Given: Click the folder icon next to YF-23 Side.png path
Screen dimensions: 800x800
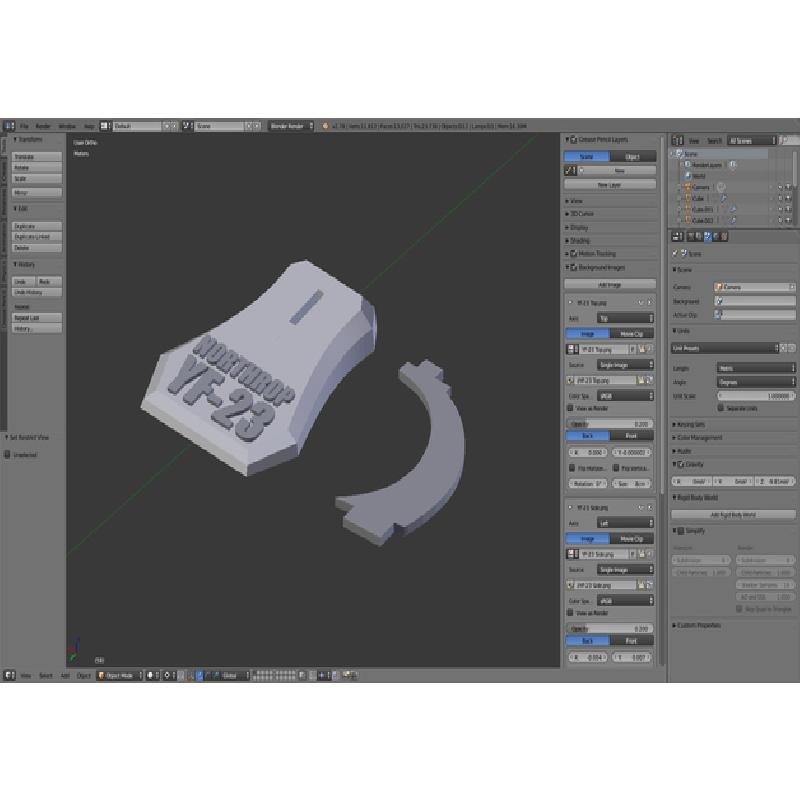Looking at the screenshot, I should coord(641,585).
